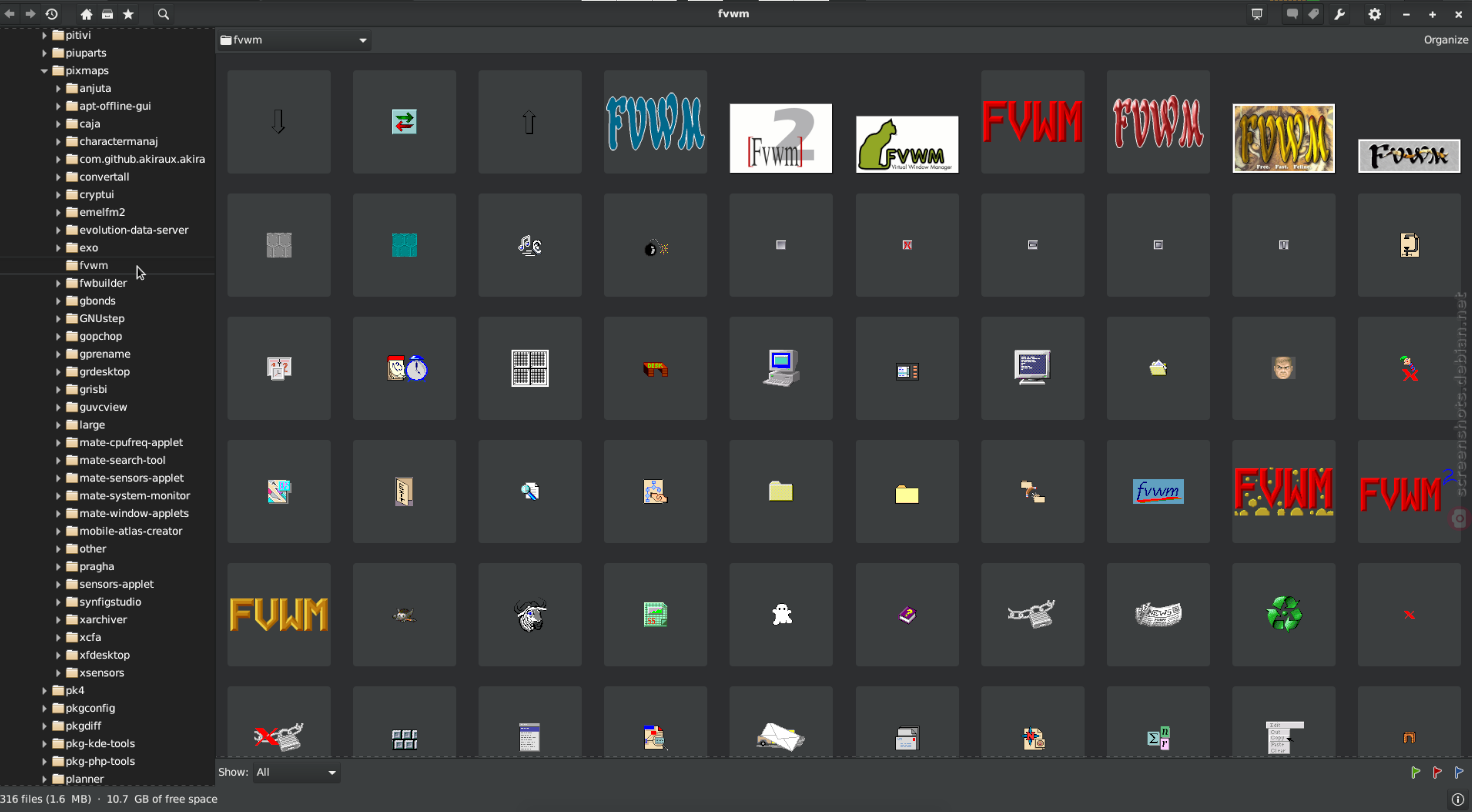The height and width of the screenshot is (812, 1472).
Task: Open the gear settings menu
Action: pyautogui.click(x=1375, y=14)
